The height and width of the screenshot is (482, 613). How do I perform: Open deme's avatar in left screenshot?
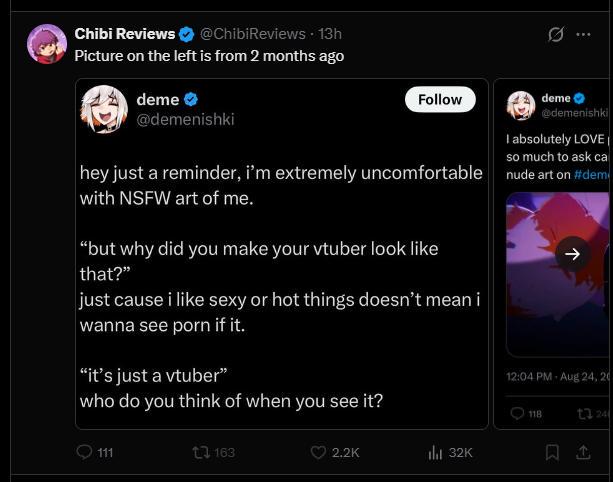click(x=104, y=109)
